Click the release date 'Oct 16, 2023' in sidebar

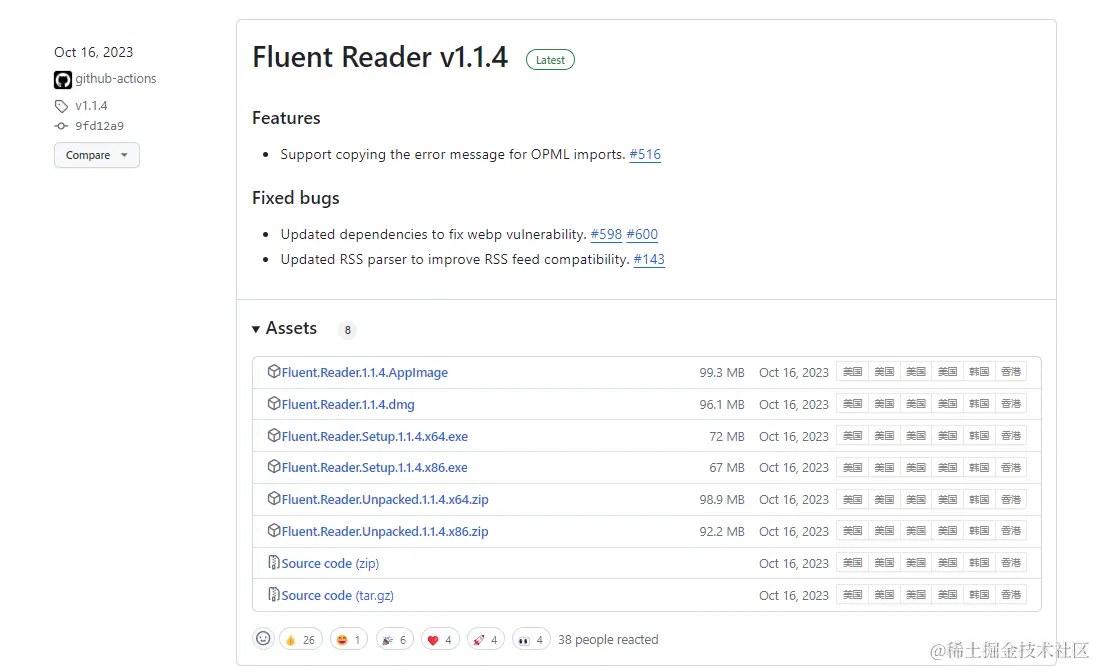point(94,52)
